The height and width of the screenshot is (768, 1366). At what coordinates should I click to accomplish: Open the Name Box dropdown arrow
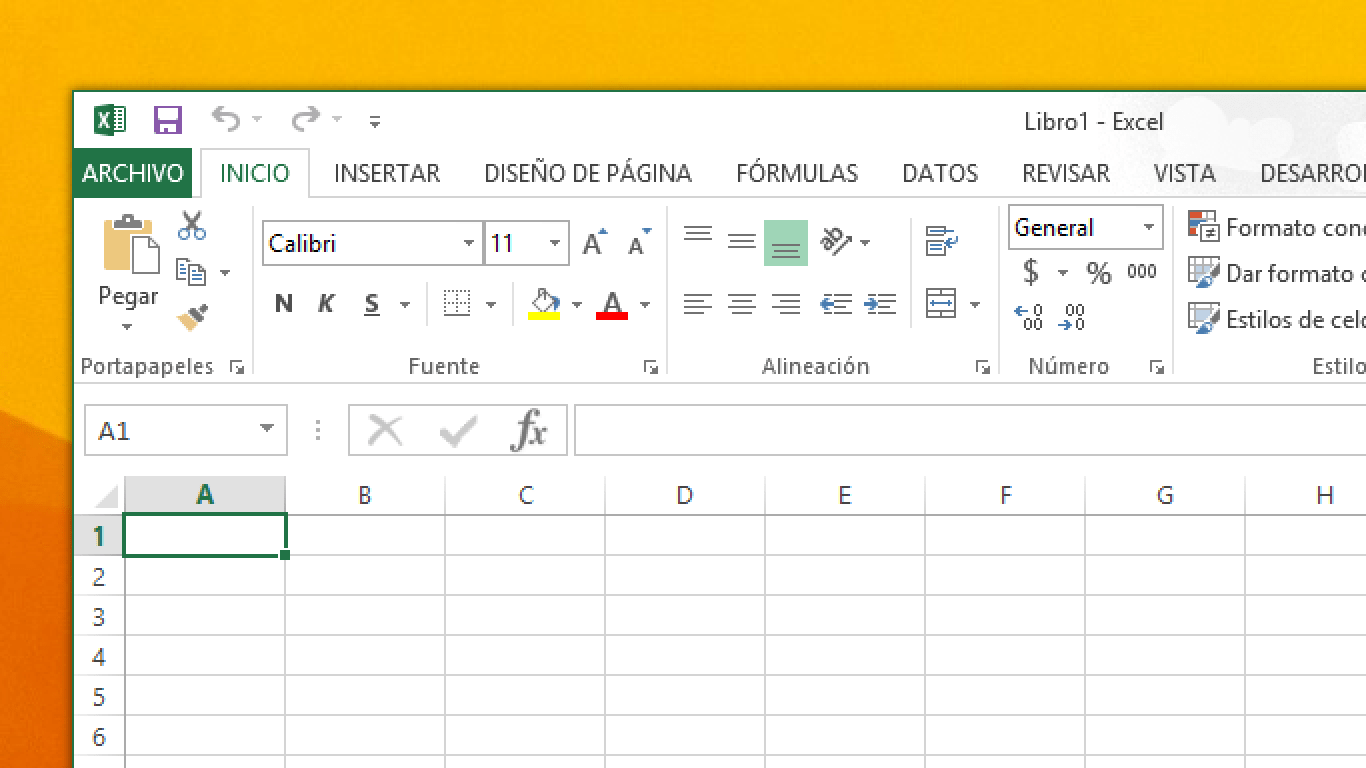[x=267, y=430]
